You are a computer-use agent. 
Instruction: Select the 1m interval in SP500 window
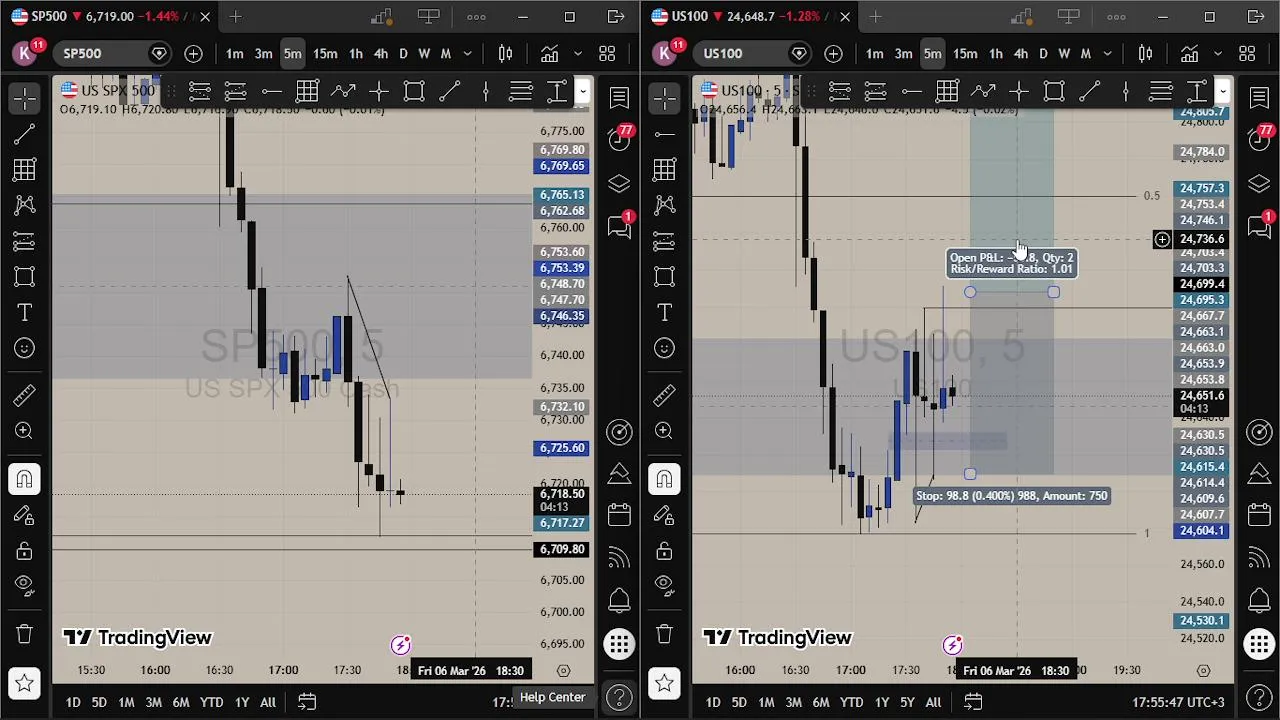(x=235, y=54)
